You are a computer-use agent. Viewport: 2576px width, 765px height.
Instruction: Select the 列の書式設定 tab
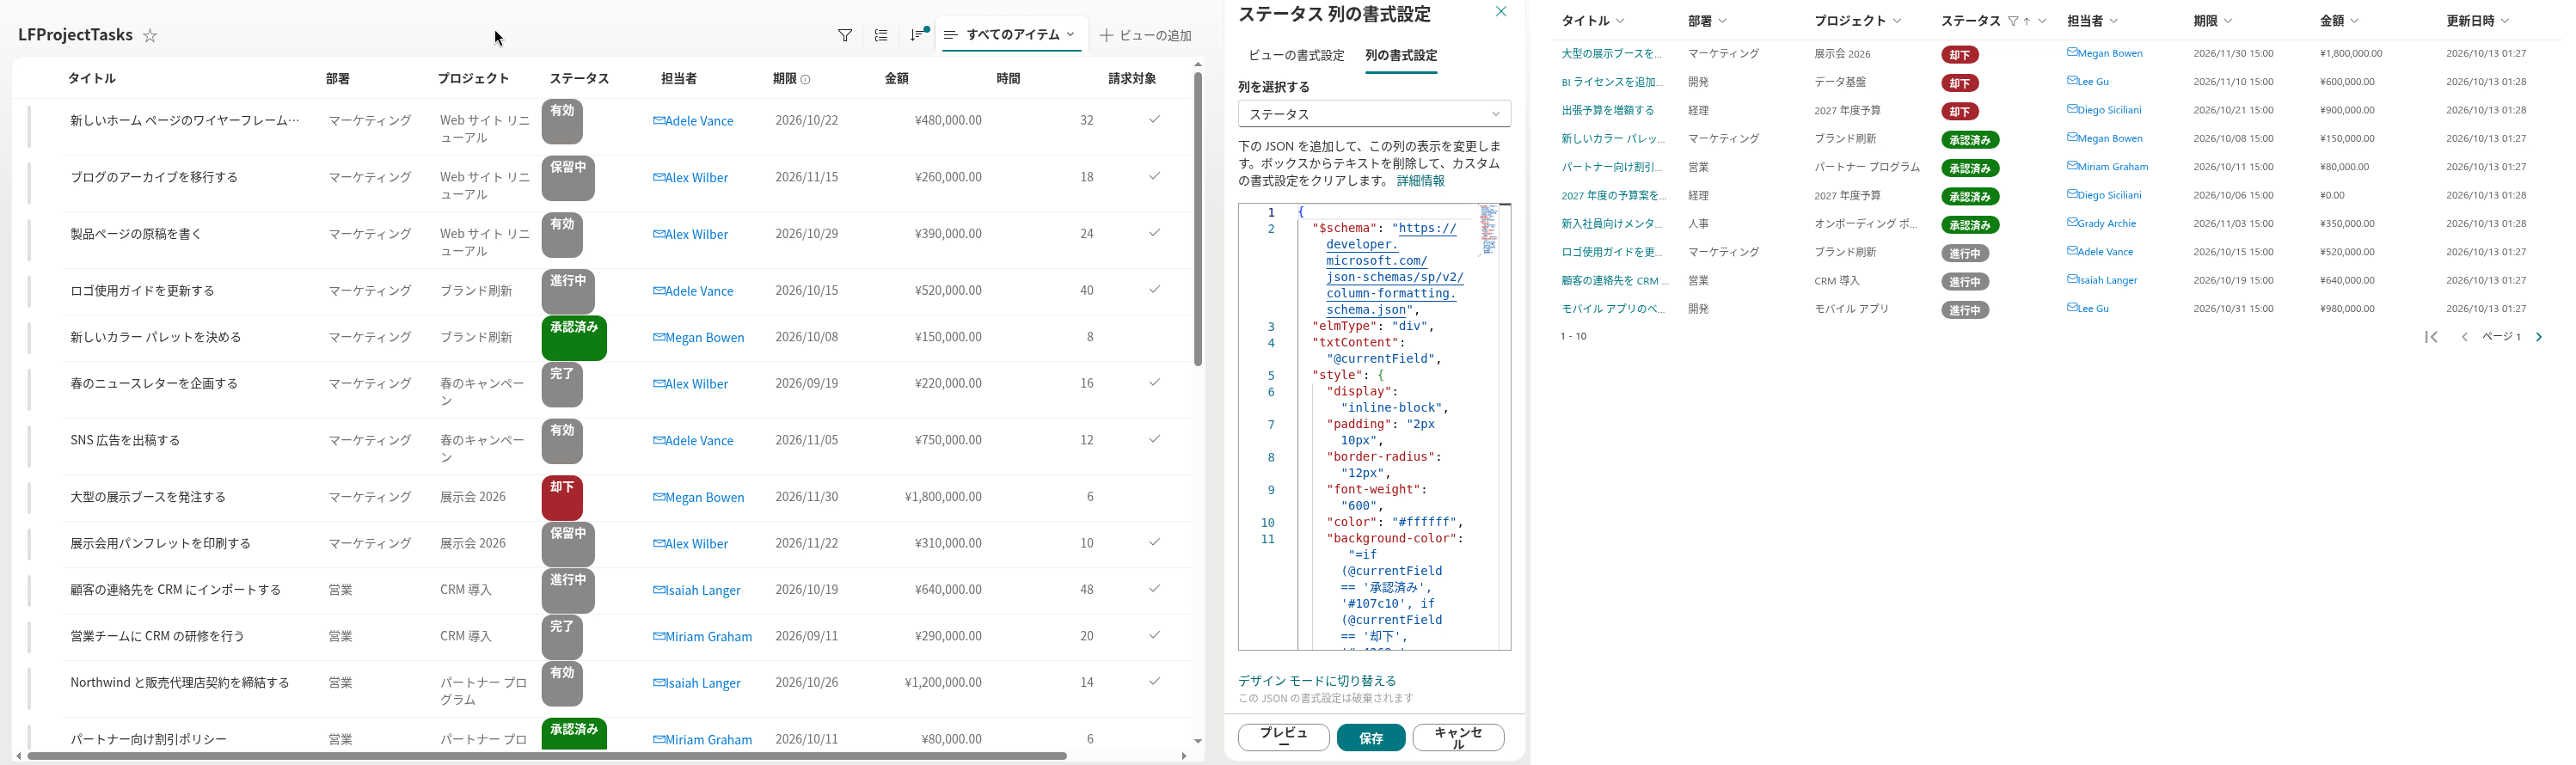[x=1401, y=56]
